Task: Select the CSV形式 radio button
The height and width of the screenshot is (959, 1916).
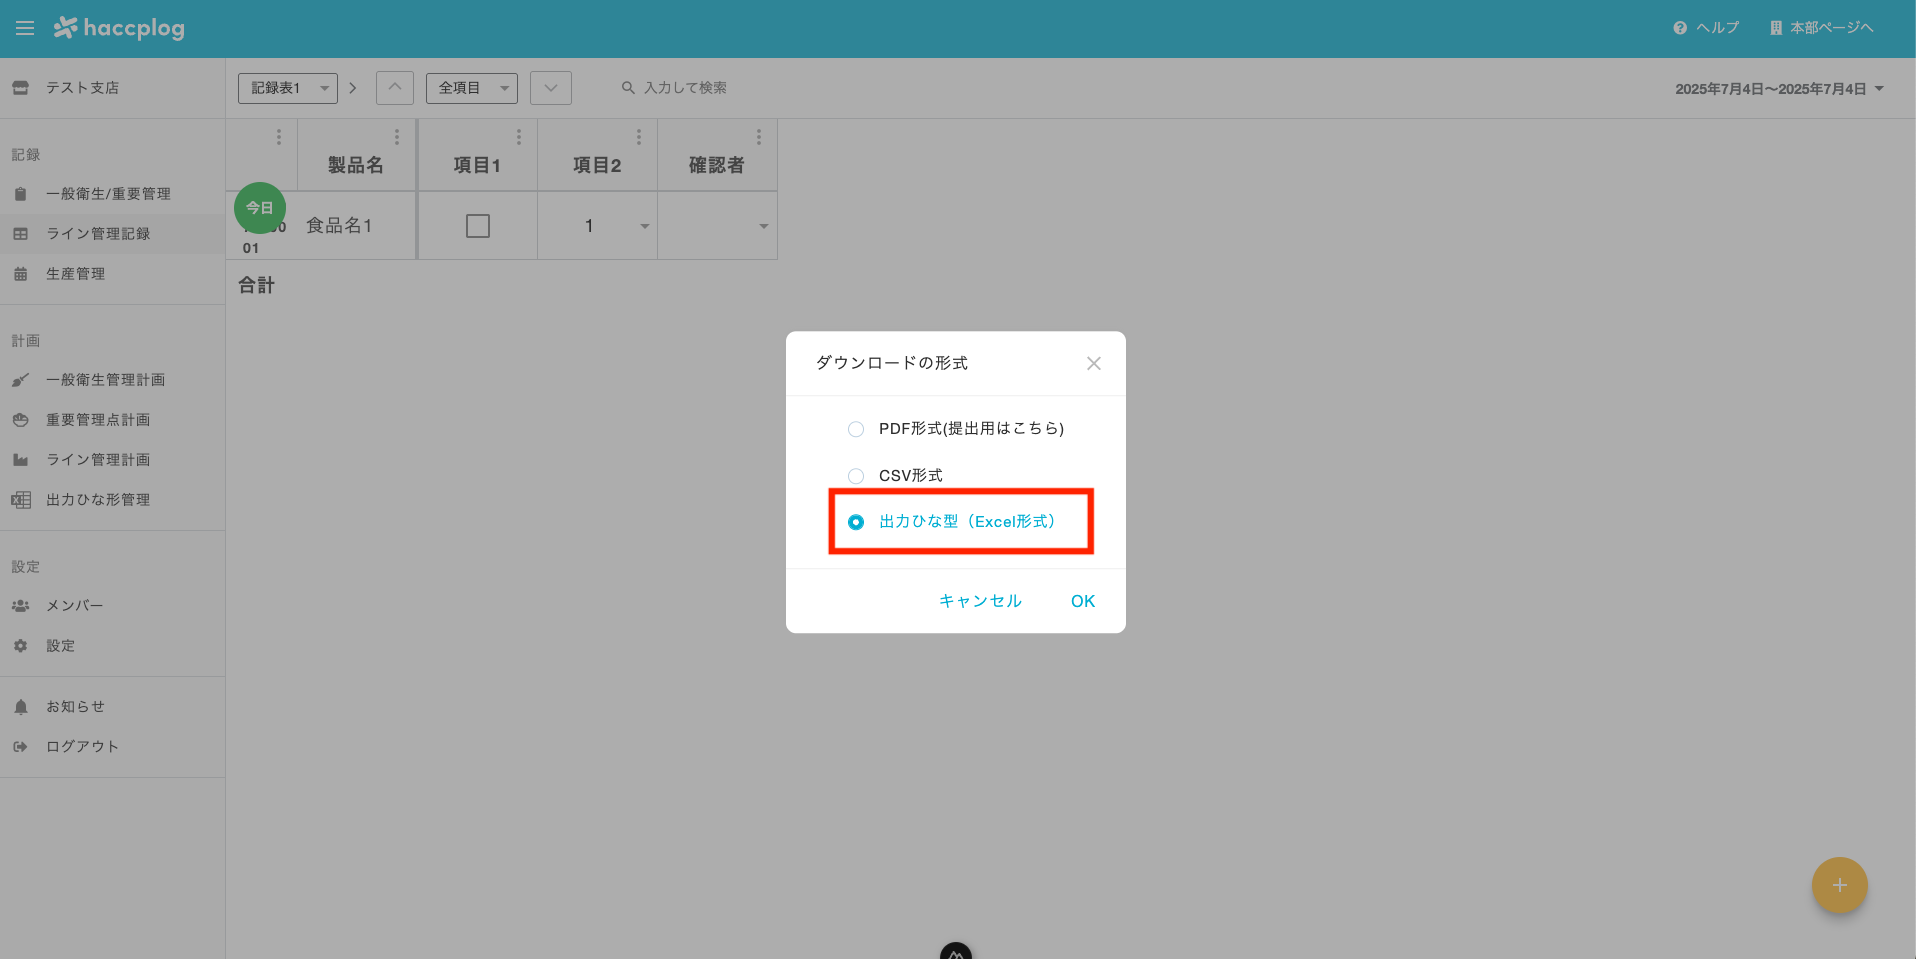Action: click(855, 475)
